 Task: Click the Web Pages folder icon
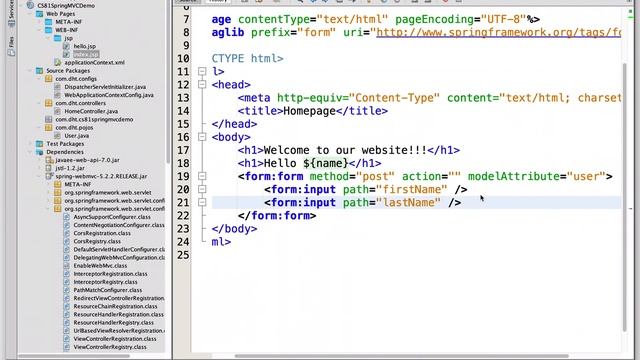[x=39, y=13]
